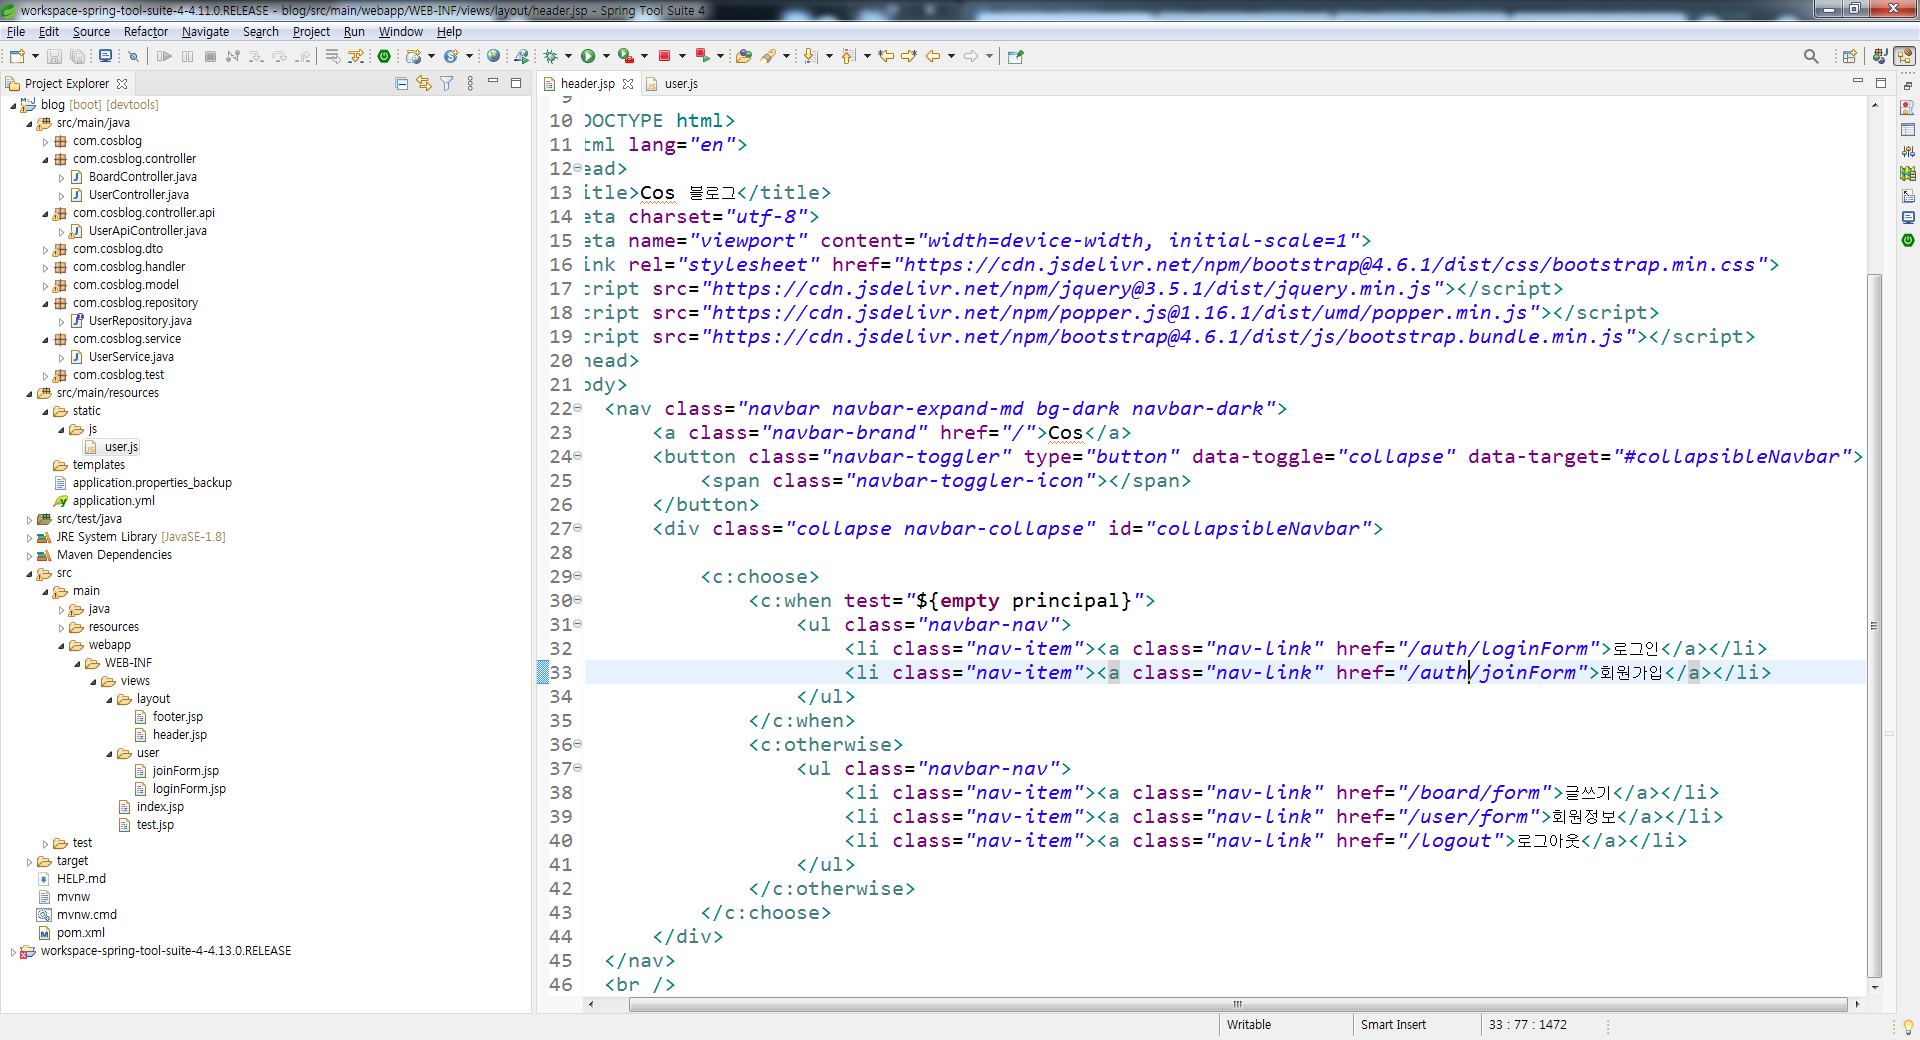
Task: Click the Next Annotation icon
Action: click(810, 56)
